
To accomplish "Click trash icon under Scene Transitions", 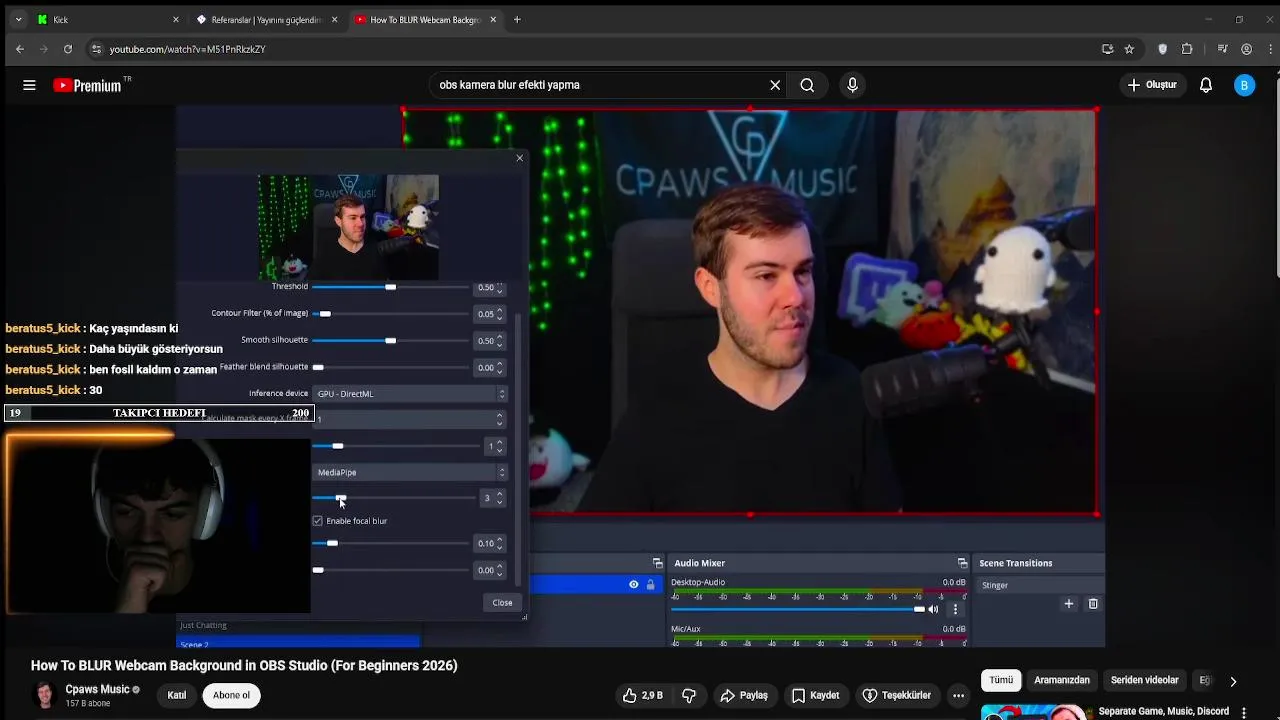I will 1093,604.
